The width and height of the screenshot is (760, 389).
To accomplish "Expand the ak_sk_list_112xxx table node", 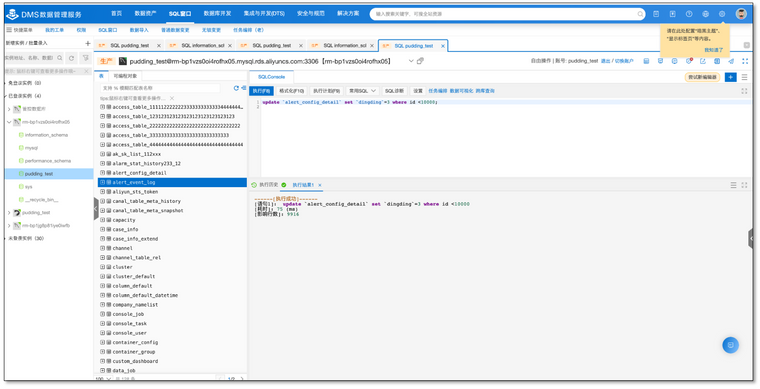I will [102, 154].
